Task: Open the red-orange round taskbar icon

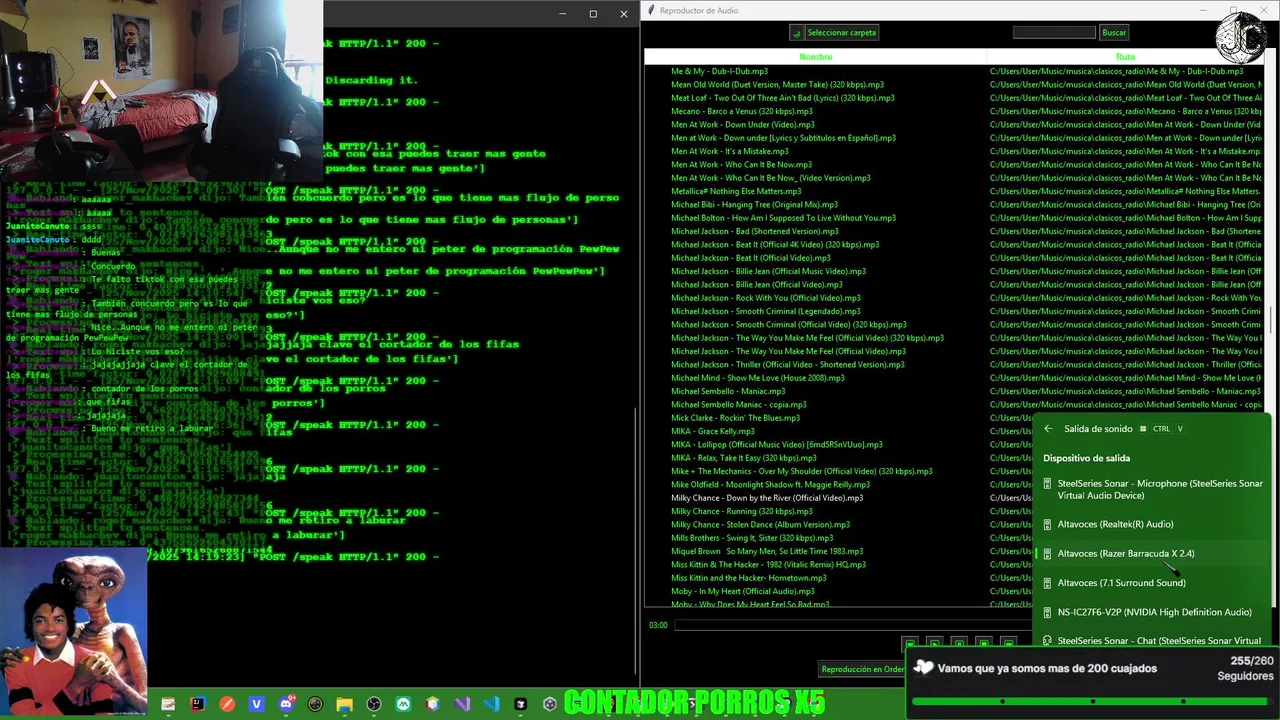Action: 227,704
